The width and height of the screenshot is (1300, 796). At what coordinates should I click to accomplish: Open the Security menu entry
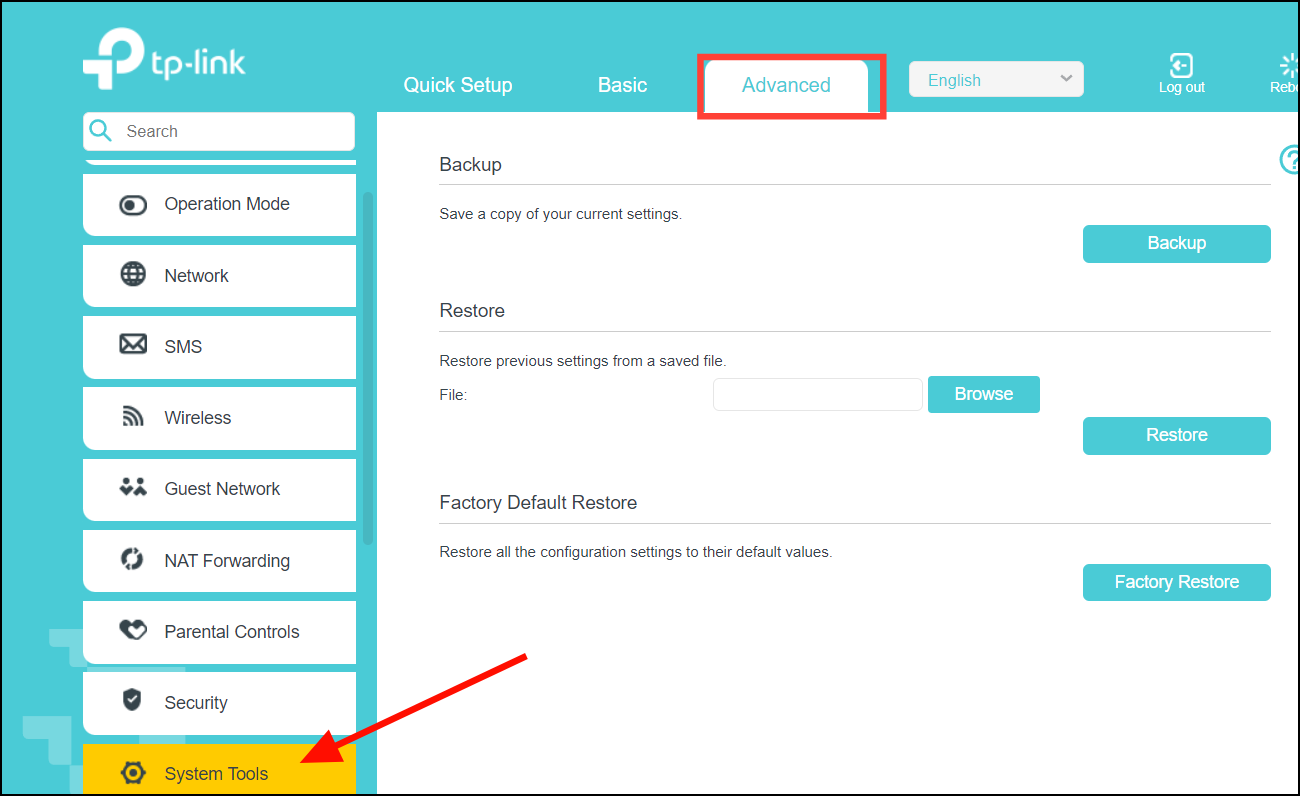[x=219, y=703]
